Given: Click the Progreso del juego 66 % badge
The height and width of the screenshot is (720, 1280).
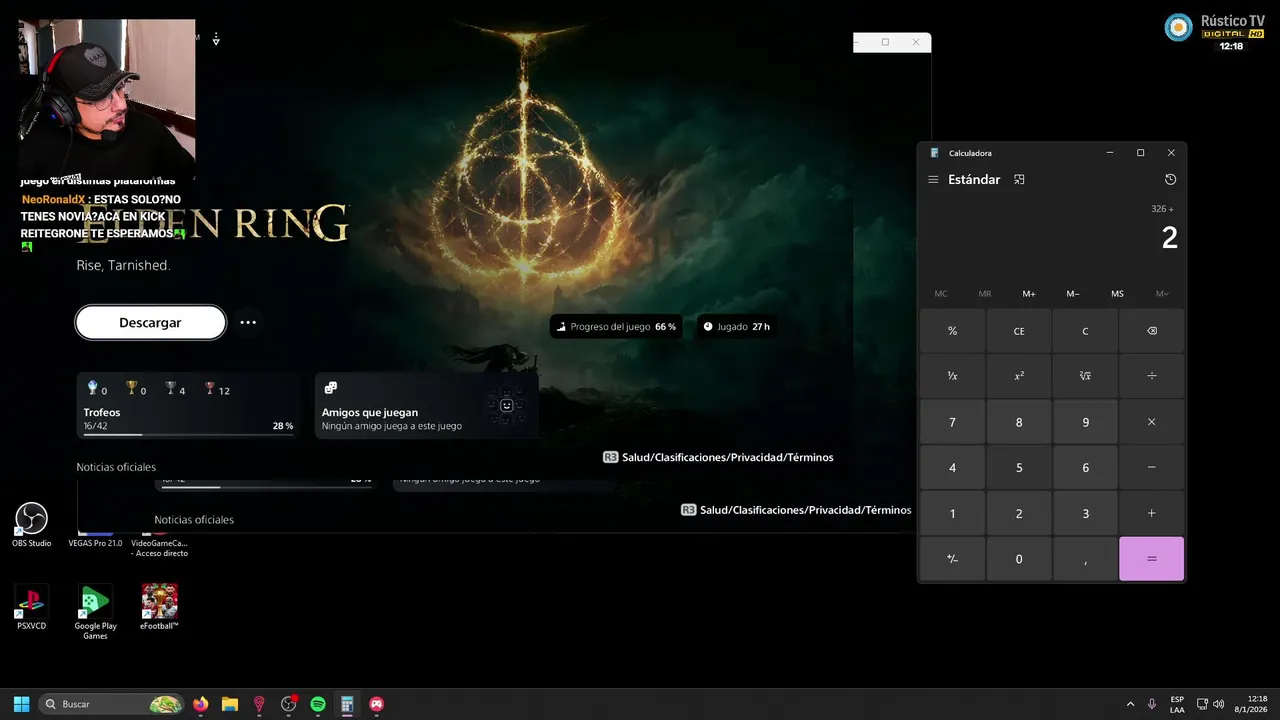Looking at the screenshot, I should tap(616, 327).
